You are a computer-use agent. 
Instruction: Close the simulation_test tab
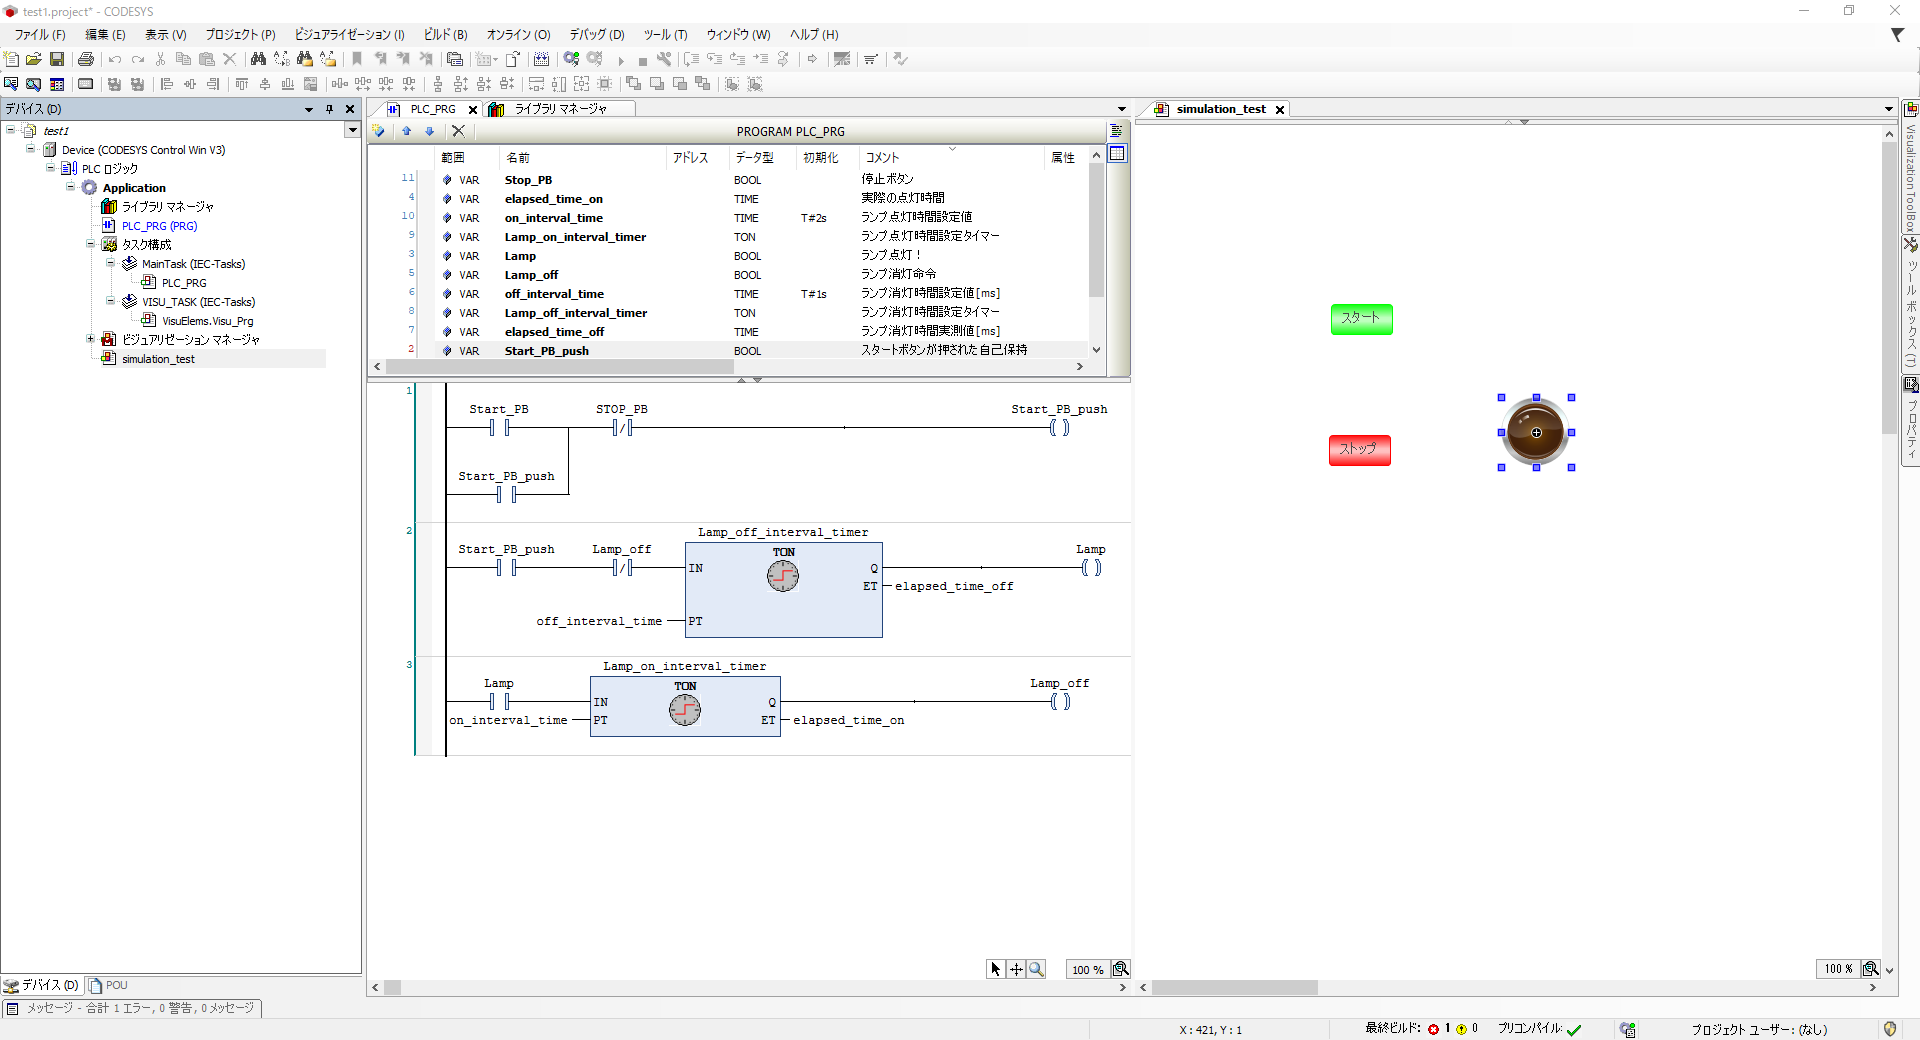click(1280, 110)
